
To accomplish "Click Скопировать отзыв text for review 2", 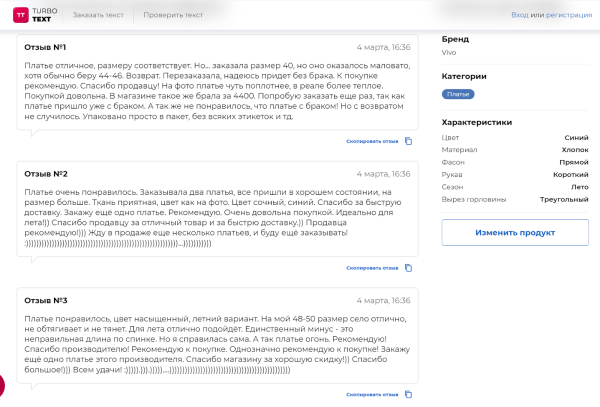I will [x=372, y=268].
